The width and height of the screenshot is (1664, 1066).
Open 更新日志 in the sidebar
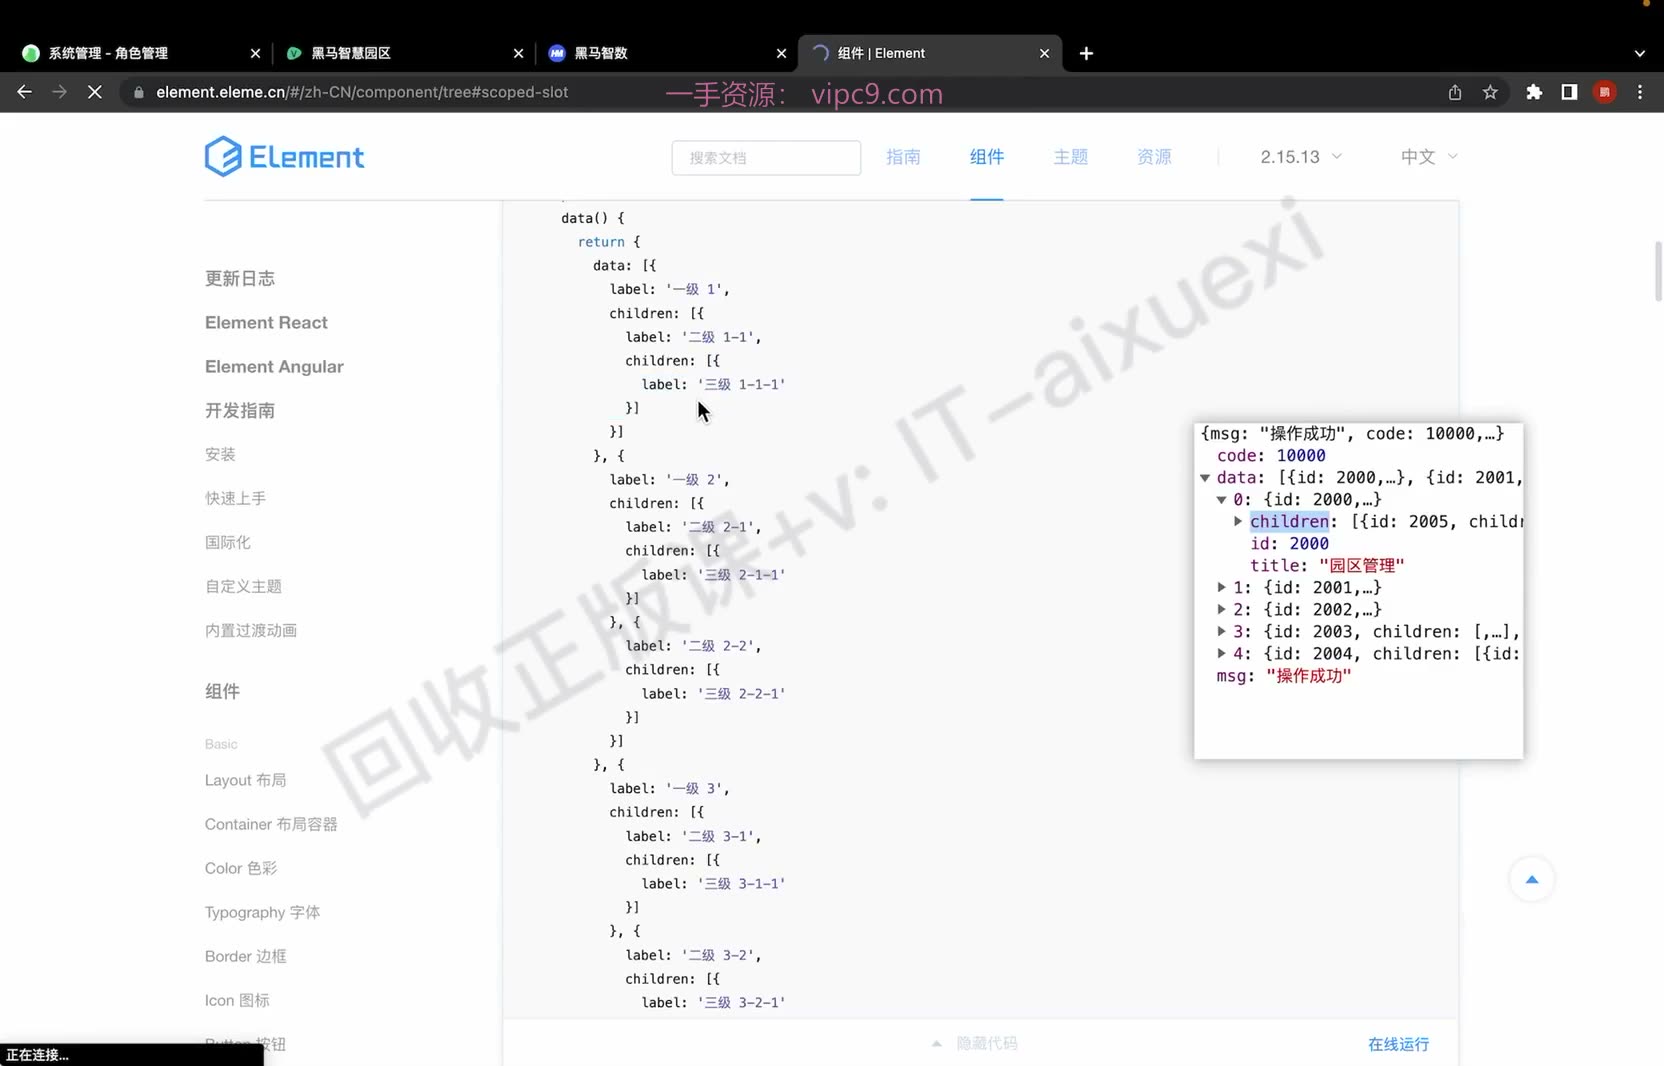[x=240, y=279]
